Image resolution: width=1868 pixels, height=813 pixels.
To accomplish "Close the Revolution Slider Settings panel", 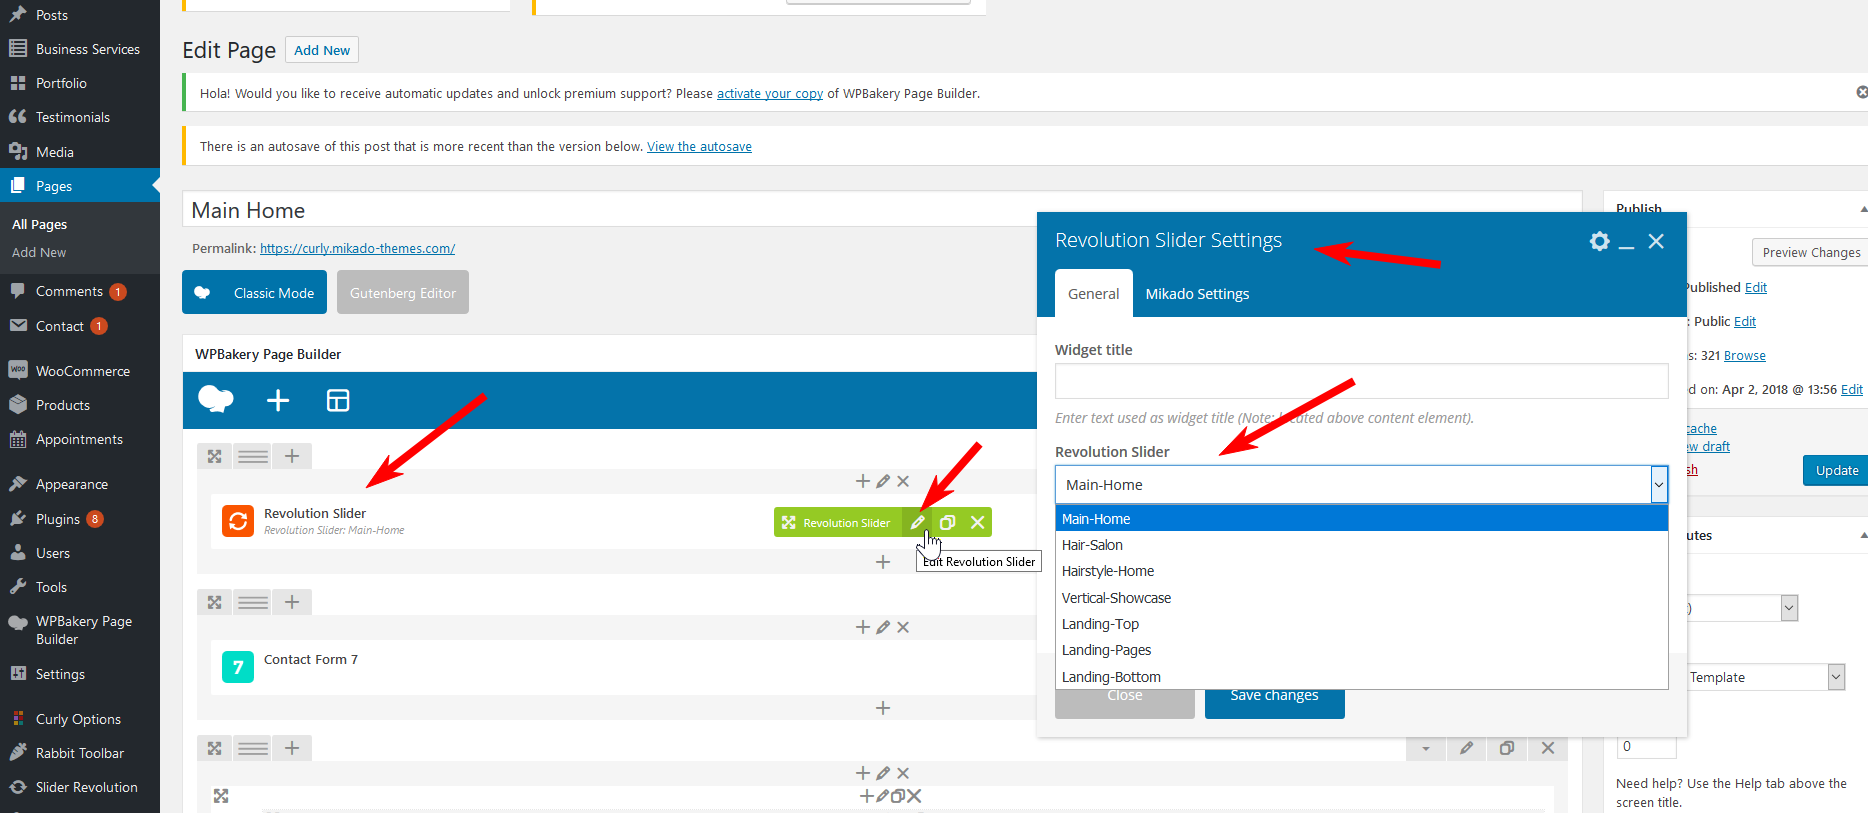I will (x=1656, y=241).
